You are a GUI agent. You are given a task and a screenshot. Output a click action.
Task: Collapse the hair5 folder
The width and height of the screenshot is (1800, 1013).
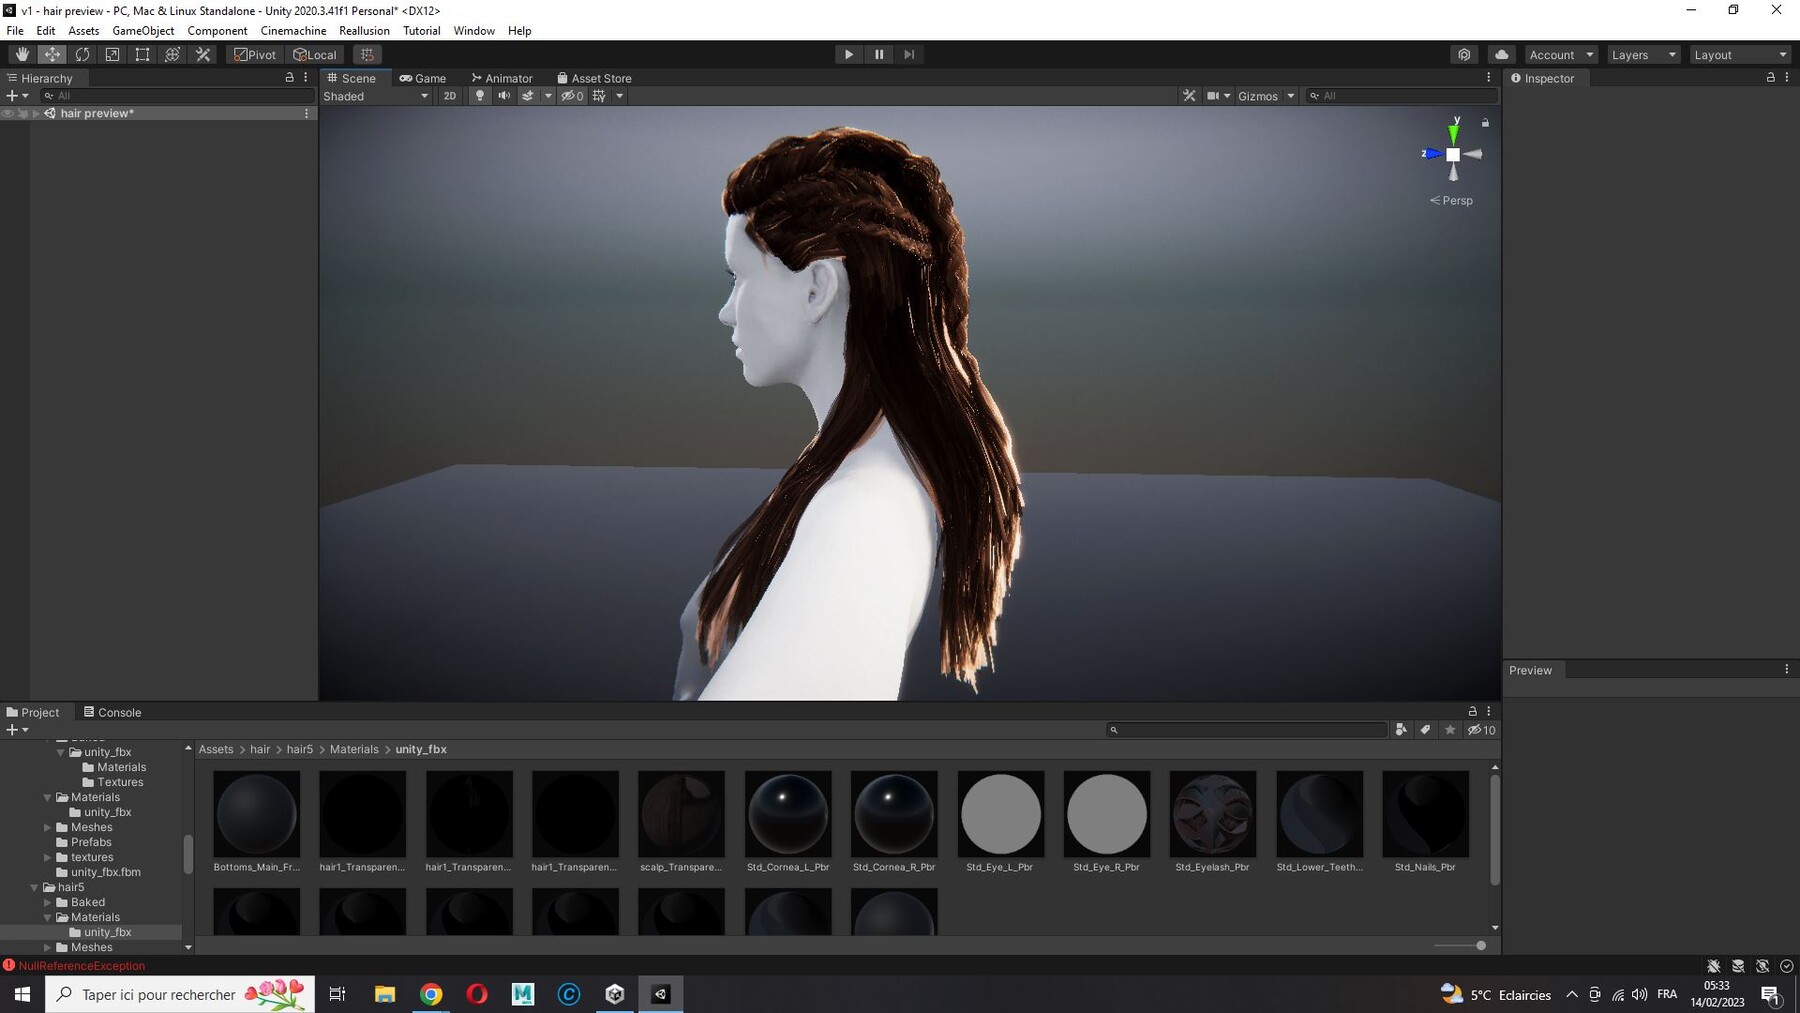point(34,887)
